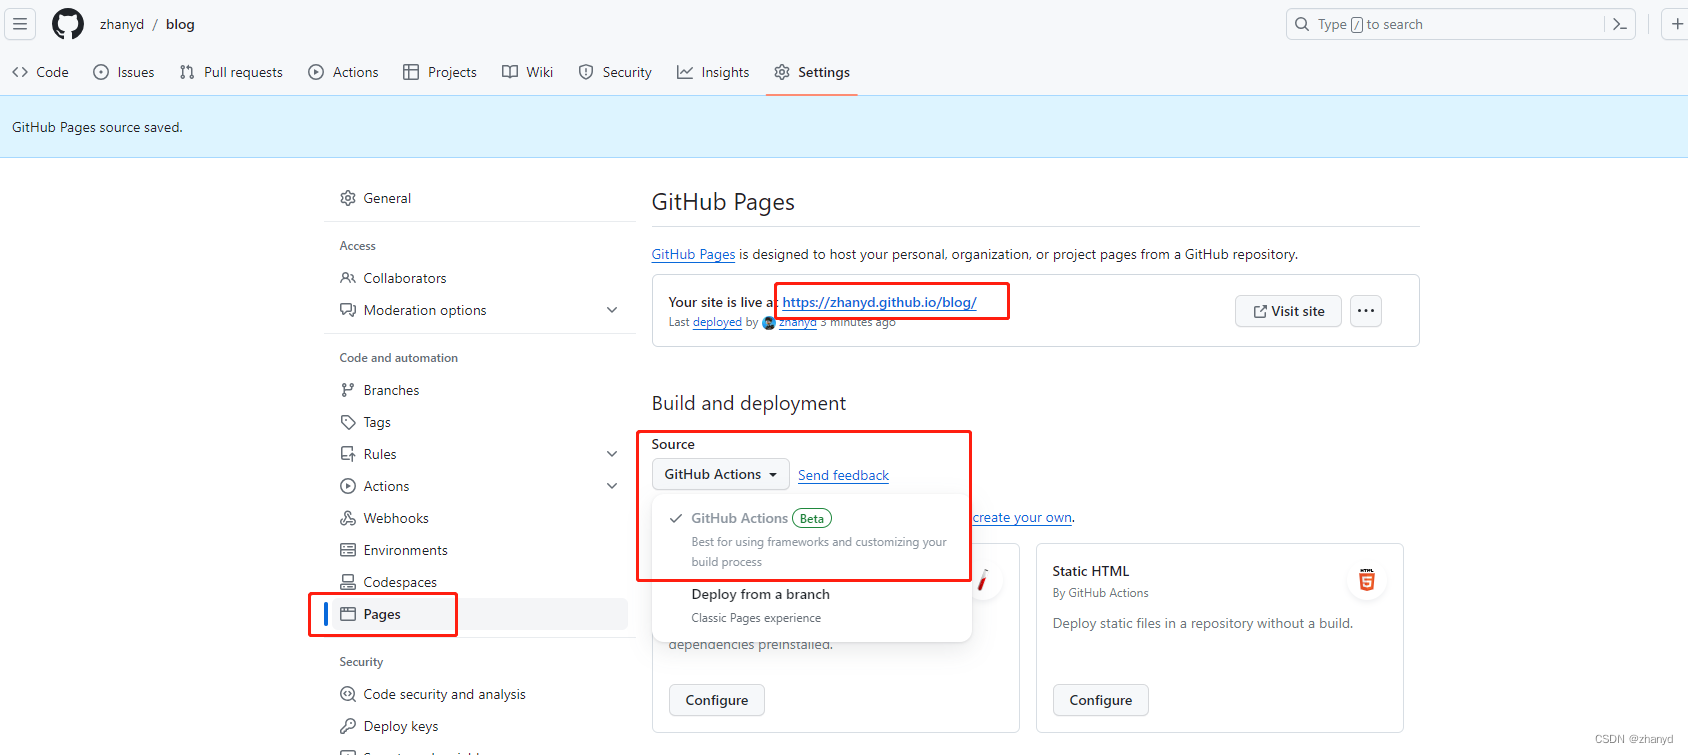This screenshot has width=1688, height=755.
Task: Click the GitHub Pages documentation link
Action: [x=693, y=254]
